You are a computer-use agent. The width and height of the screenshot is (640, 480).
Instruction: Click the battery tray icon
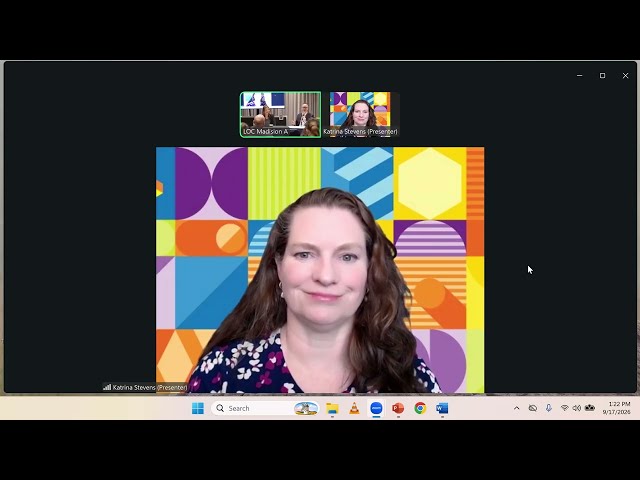coord(590,408)
